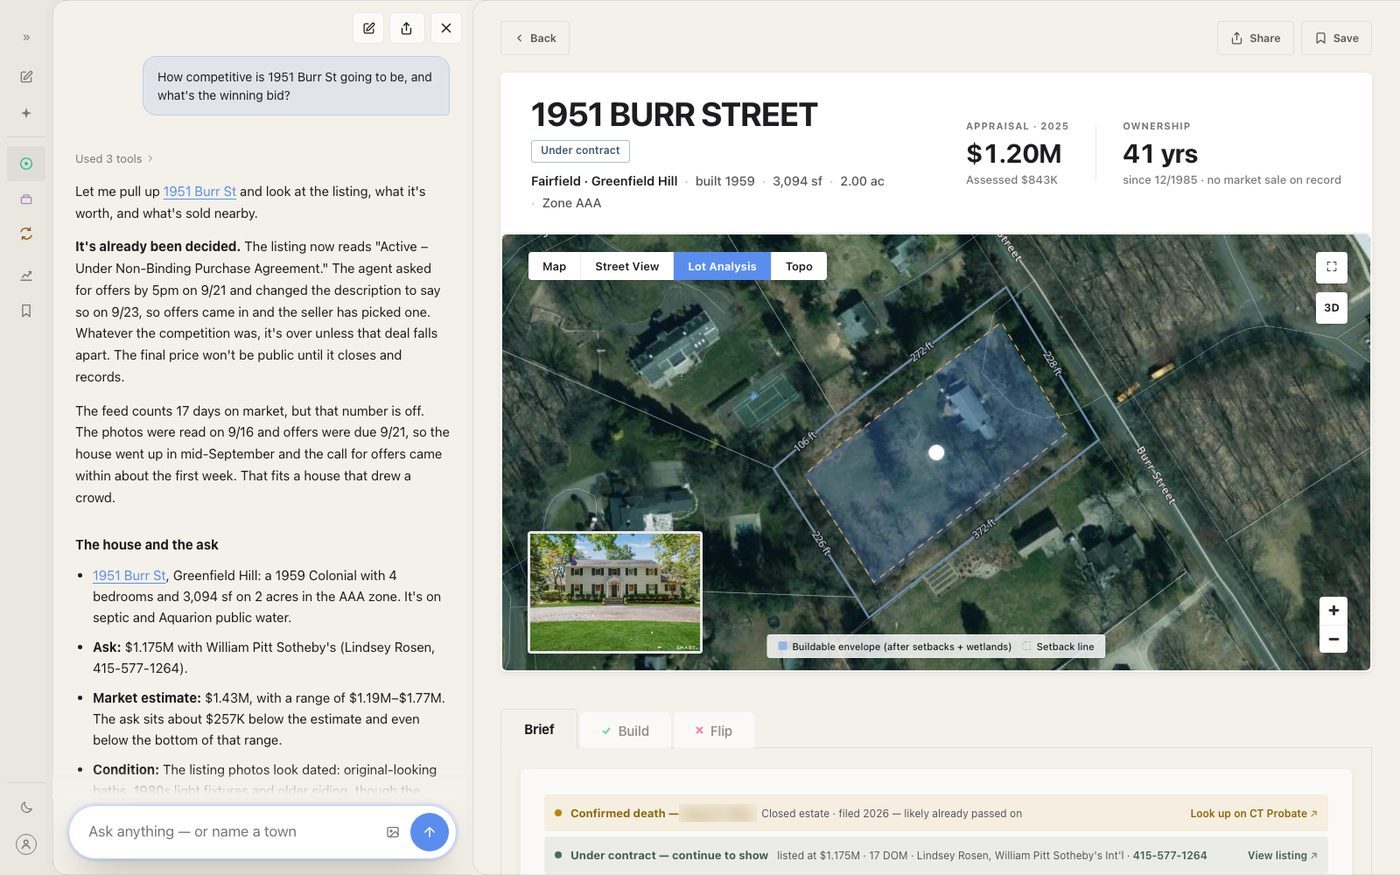Attach image icon in chat input
The image size is (1400, 875).
(393, 832)
